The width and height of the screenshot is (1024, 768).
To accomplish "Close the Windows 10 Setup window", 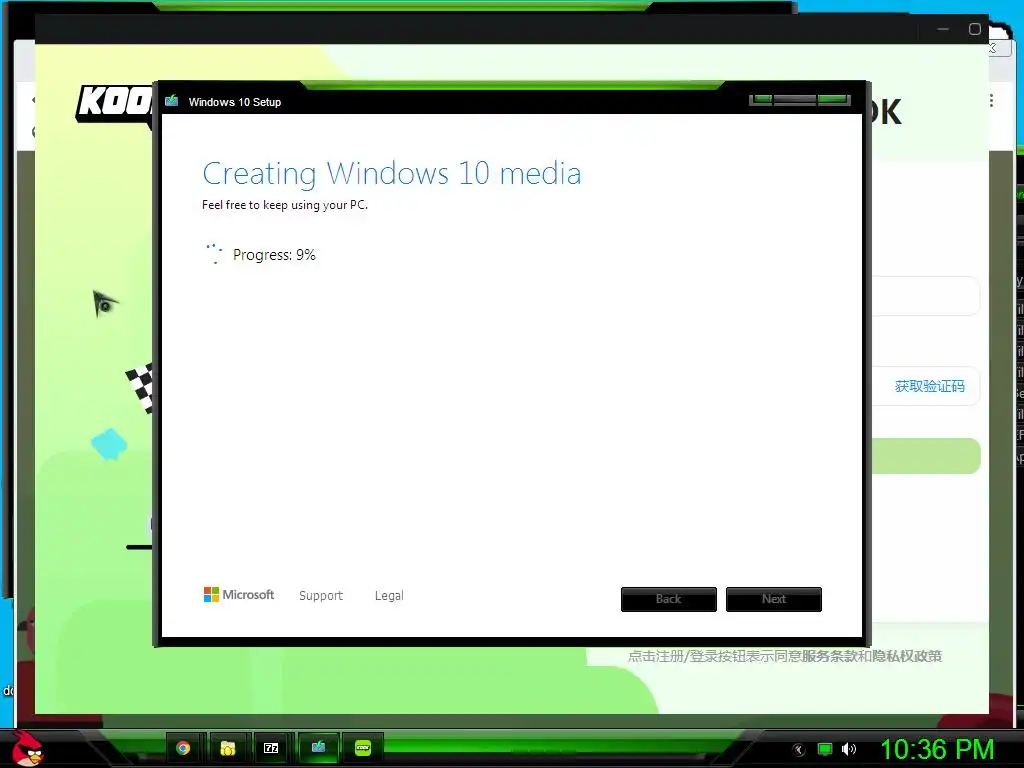I will point(834,100).
